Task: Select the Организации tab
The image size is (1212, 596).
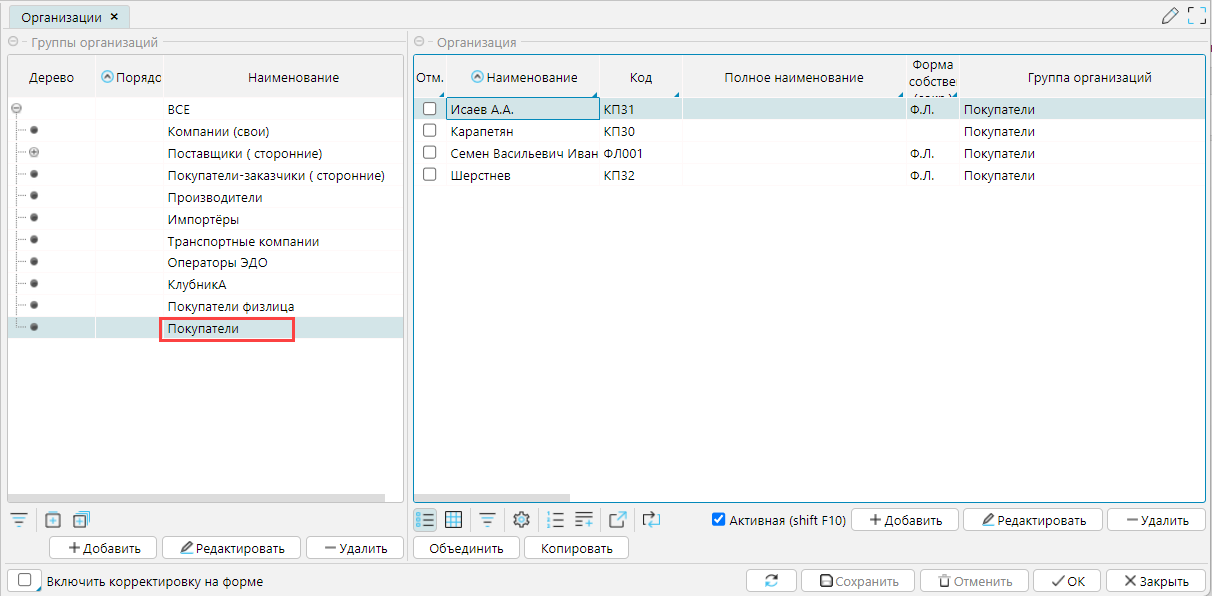Action: (x=60, y=17)
